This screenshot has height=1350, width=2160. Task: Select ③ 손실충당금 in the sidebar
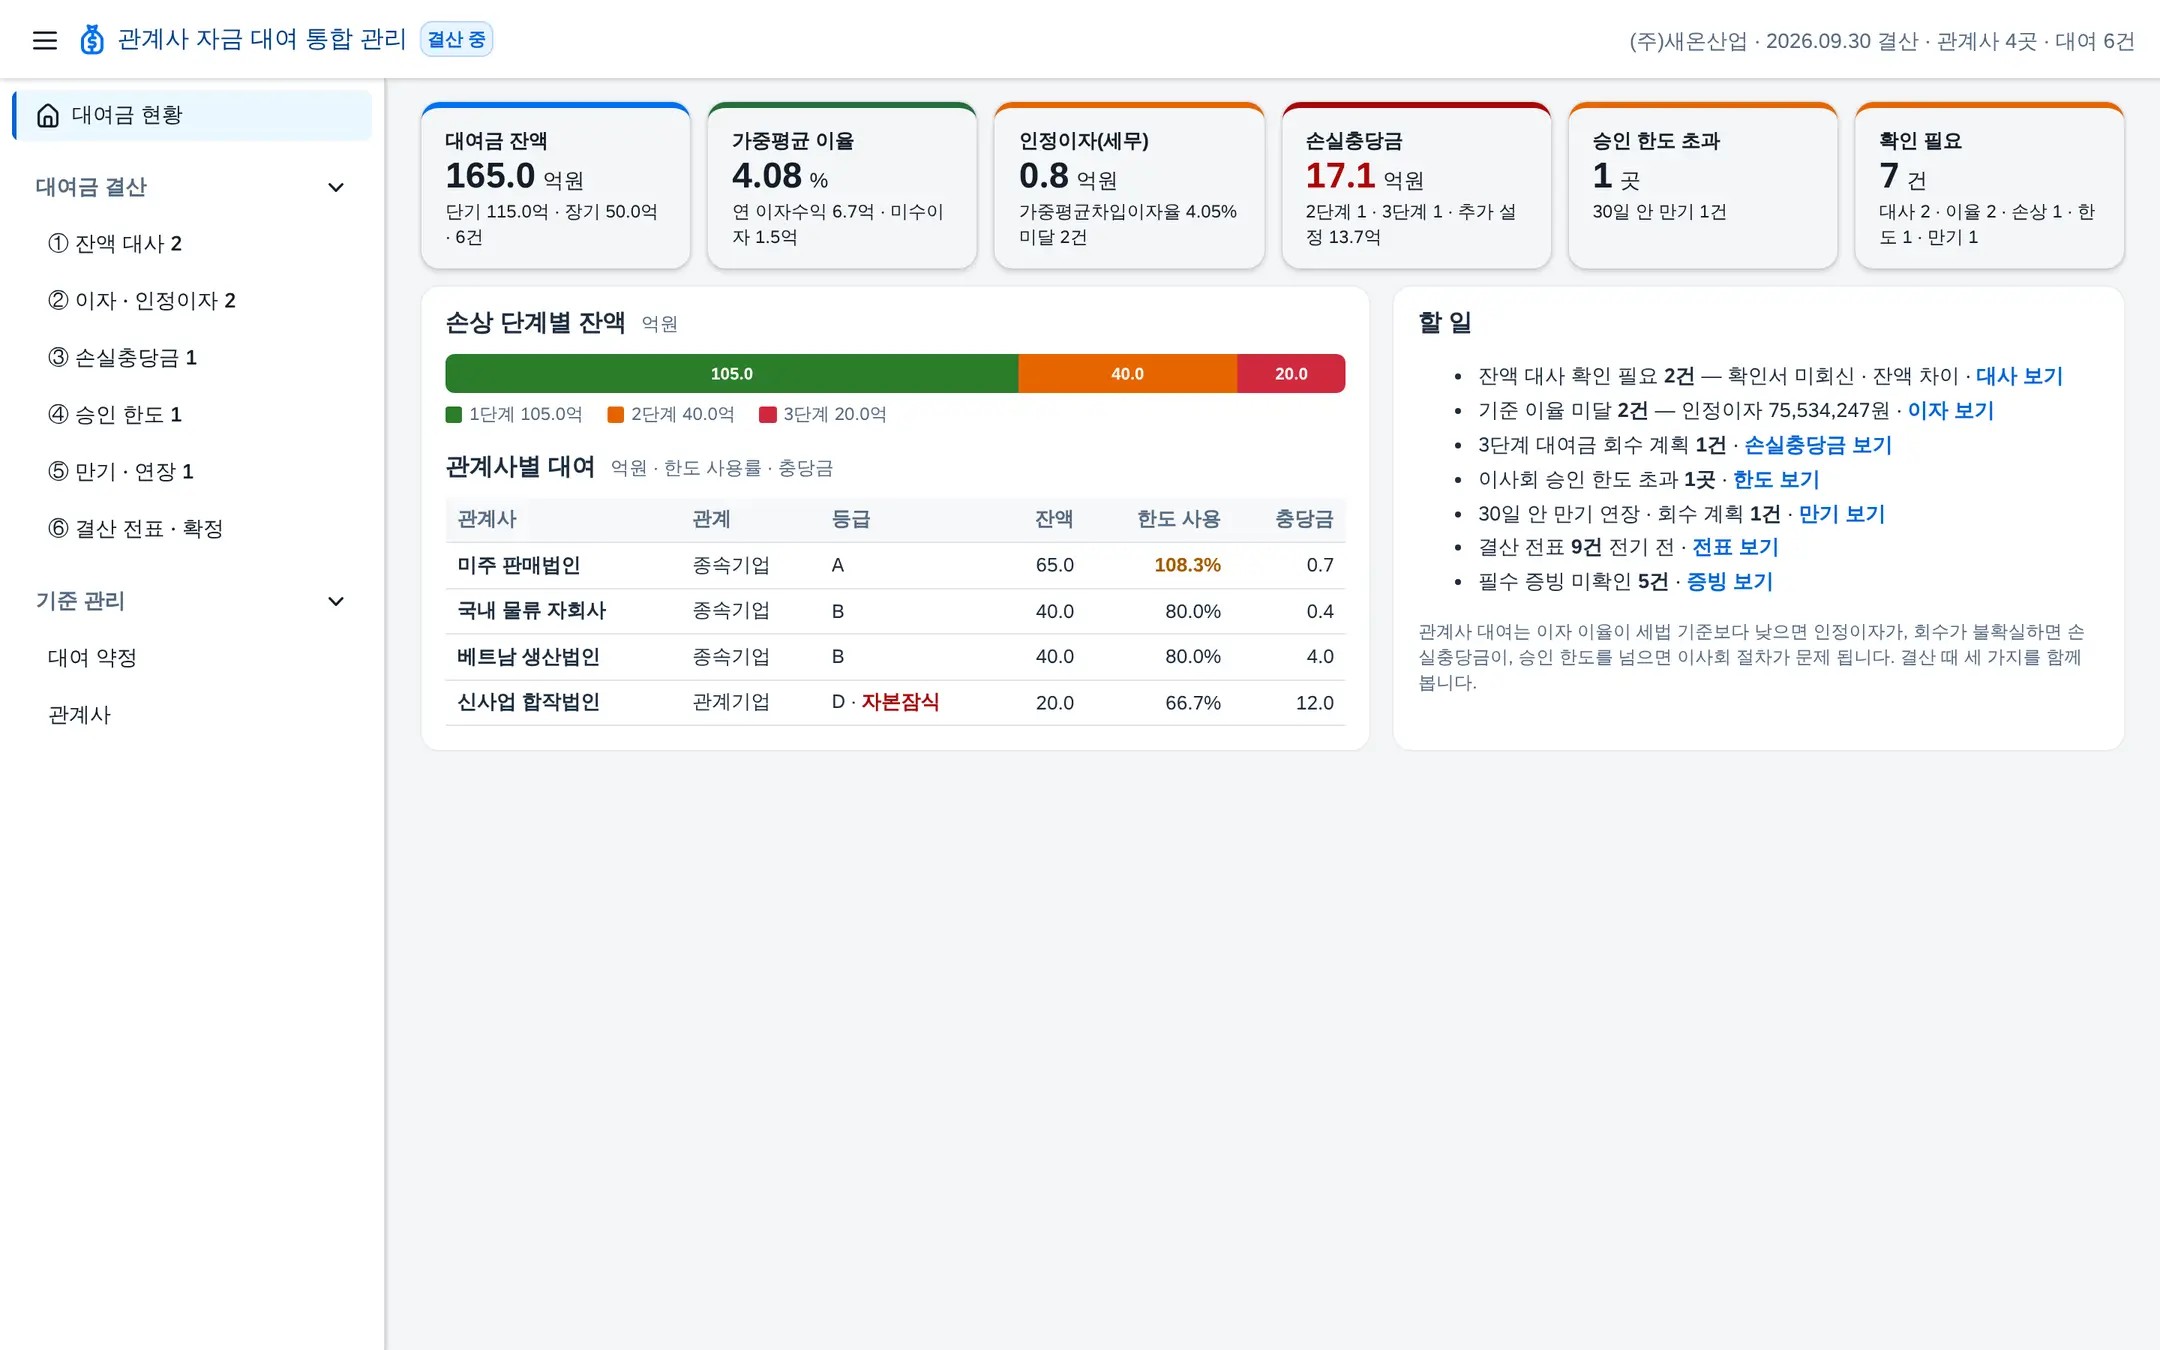192,358
